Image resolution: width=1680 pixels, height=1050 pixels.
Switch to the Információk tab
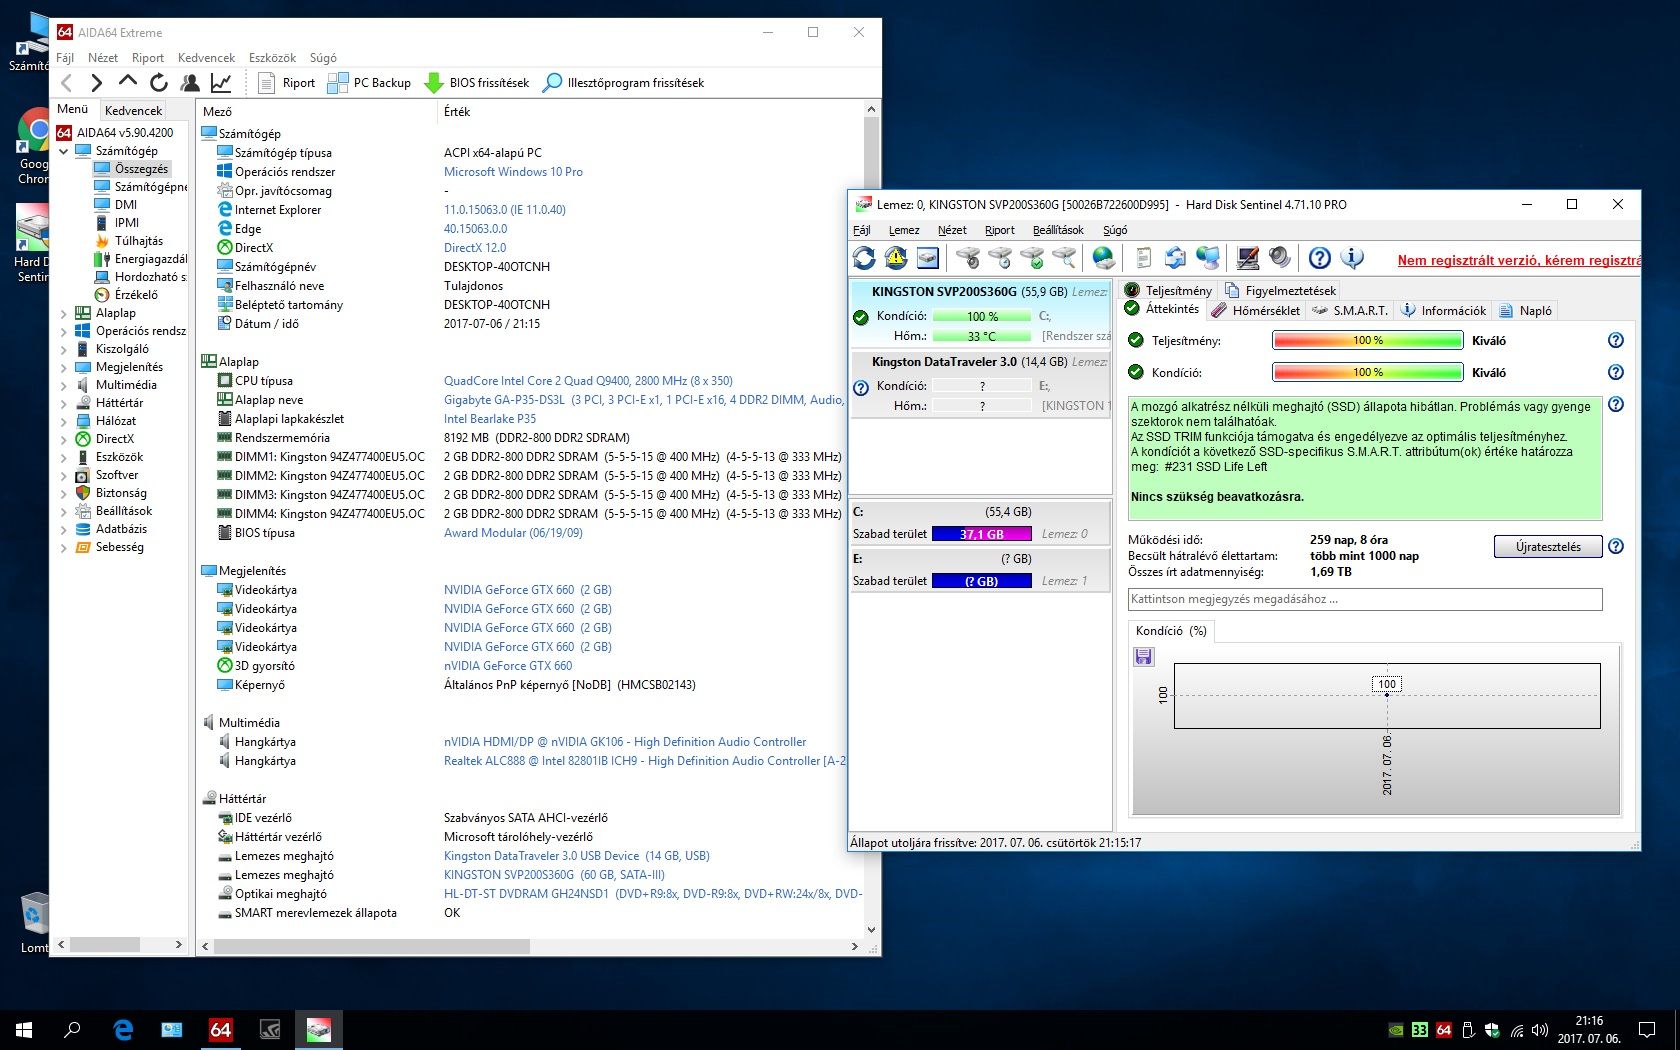click(x=1443, y=311)
